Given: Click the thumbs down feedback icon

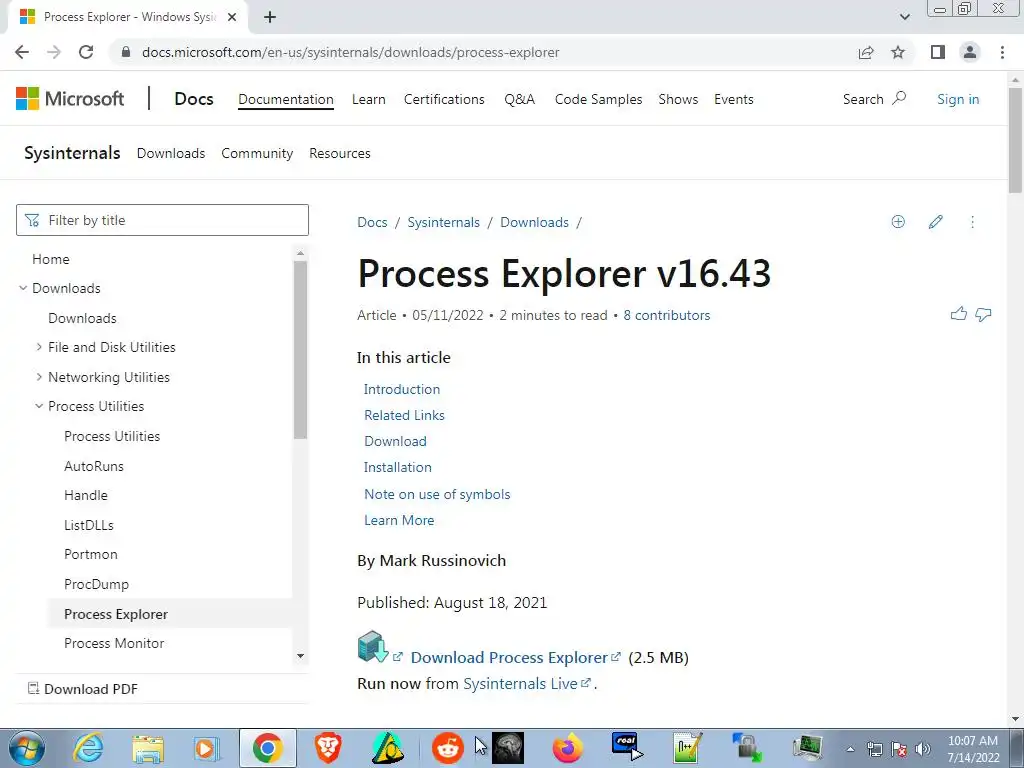Looking at the screenshot, I should coord(984,315).
